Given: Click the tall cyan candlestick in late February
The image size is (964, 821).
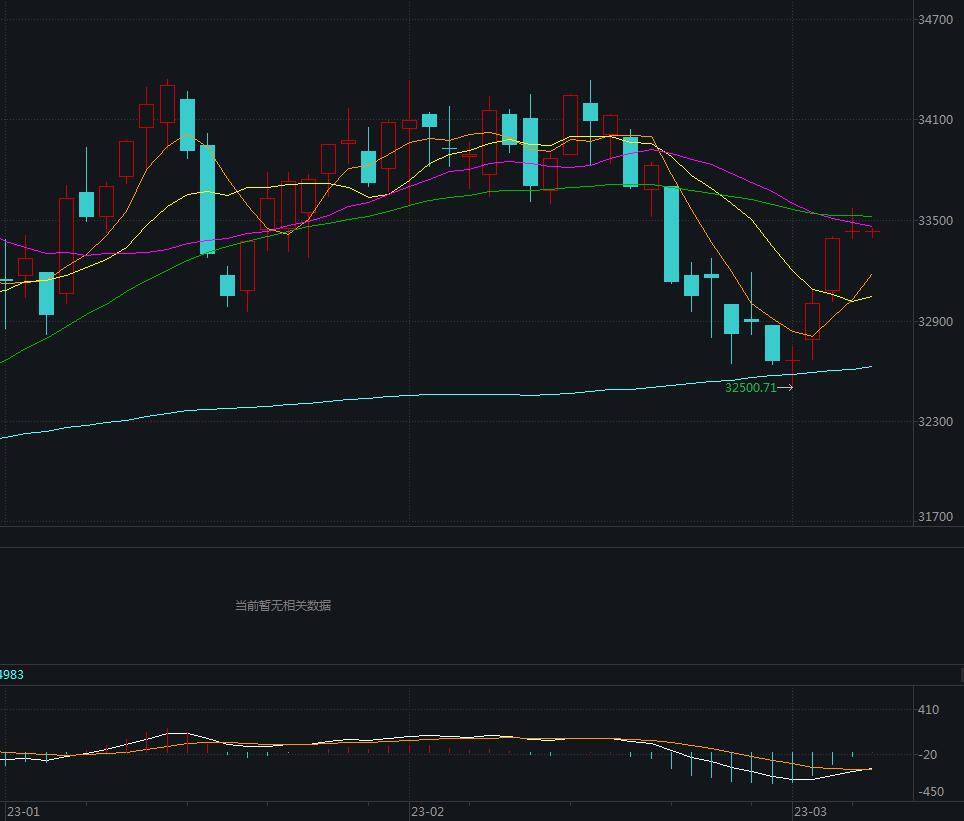Looking at the screenshot, I should tap(671, 234).
